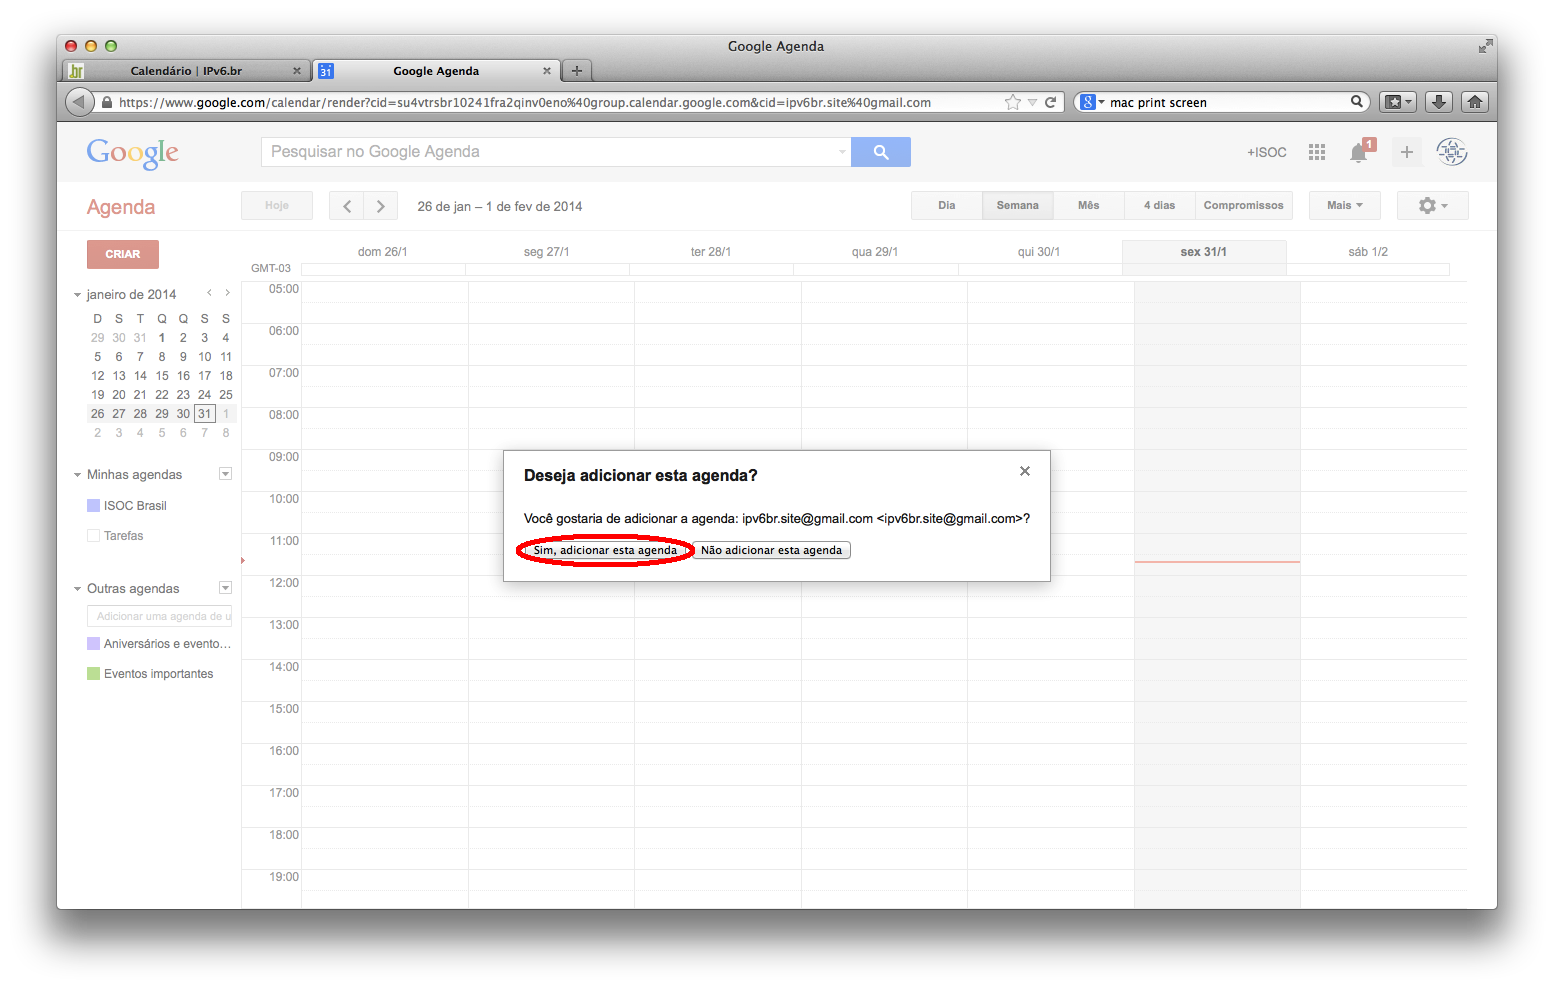Screen dimensions: 1554x988
Task: Toggle Eventos importantes calendar
Action: coord(93,674)
